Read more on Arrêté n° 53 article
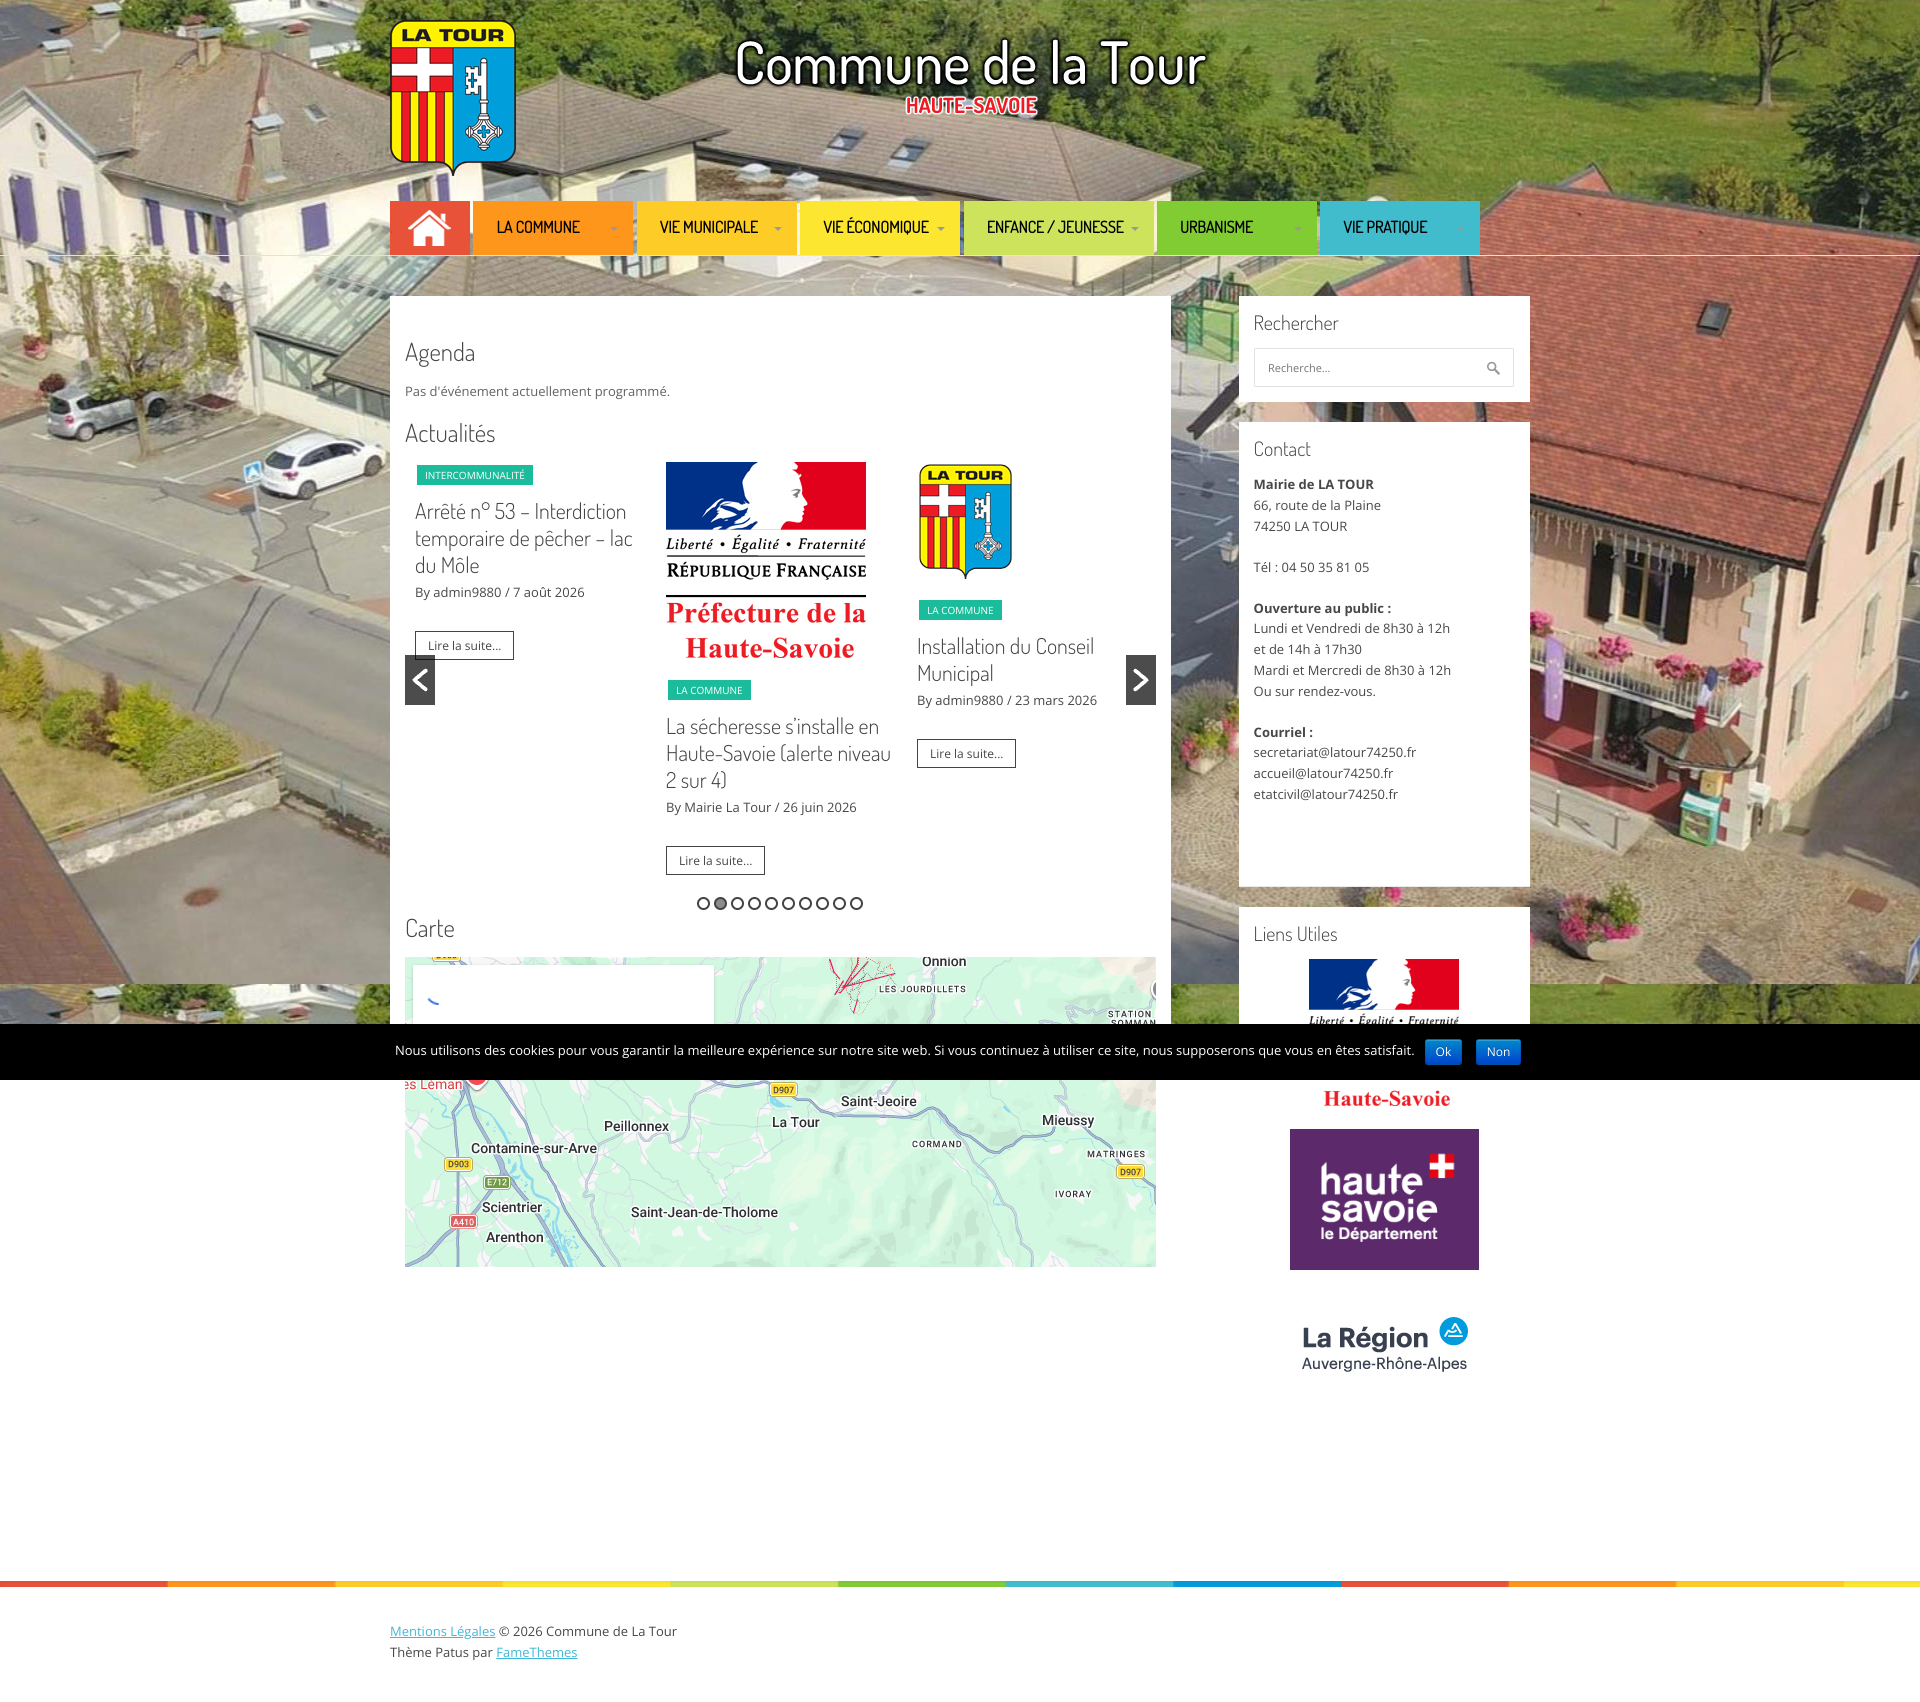 (464, 645)
